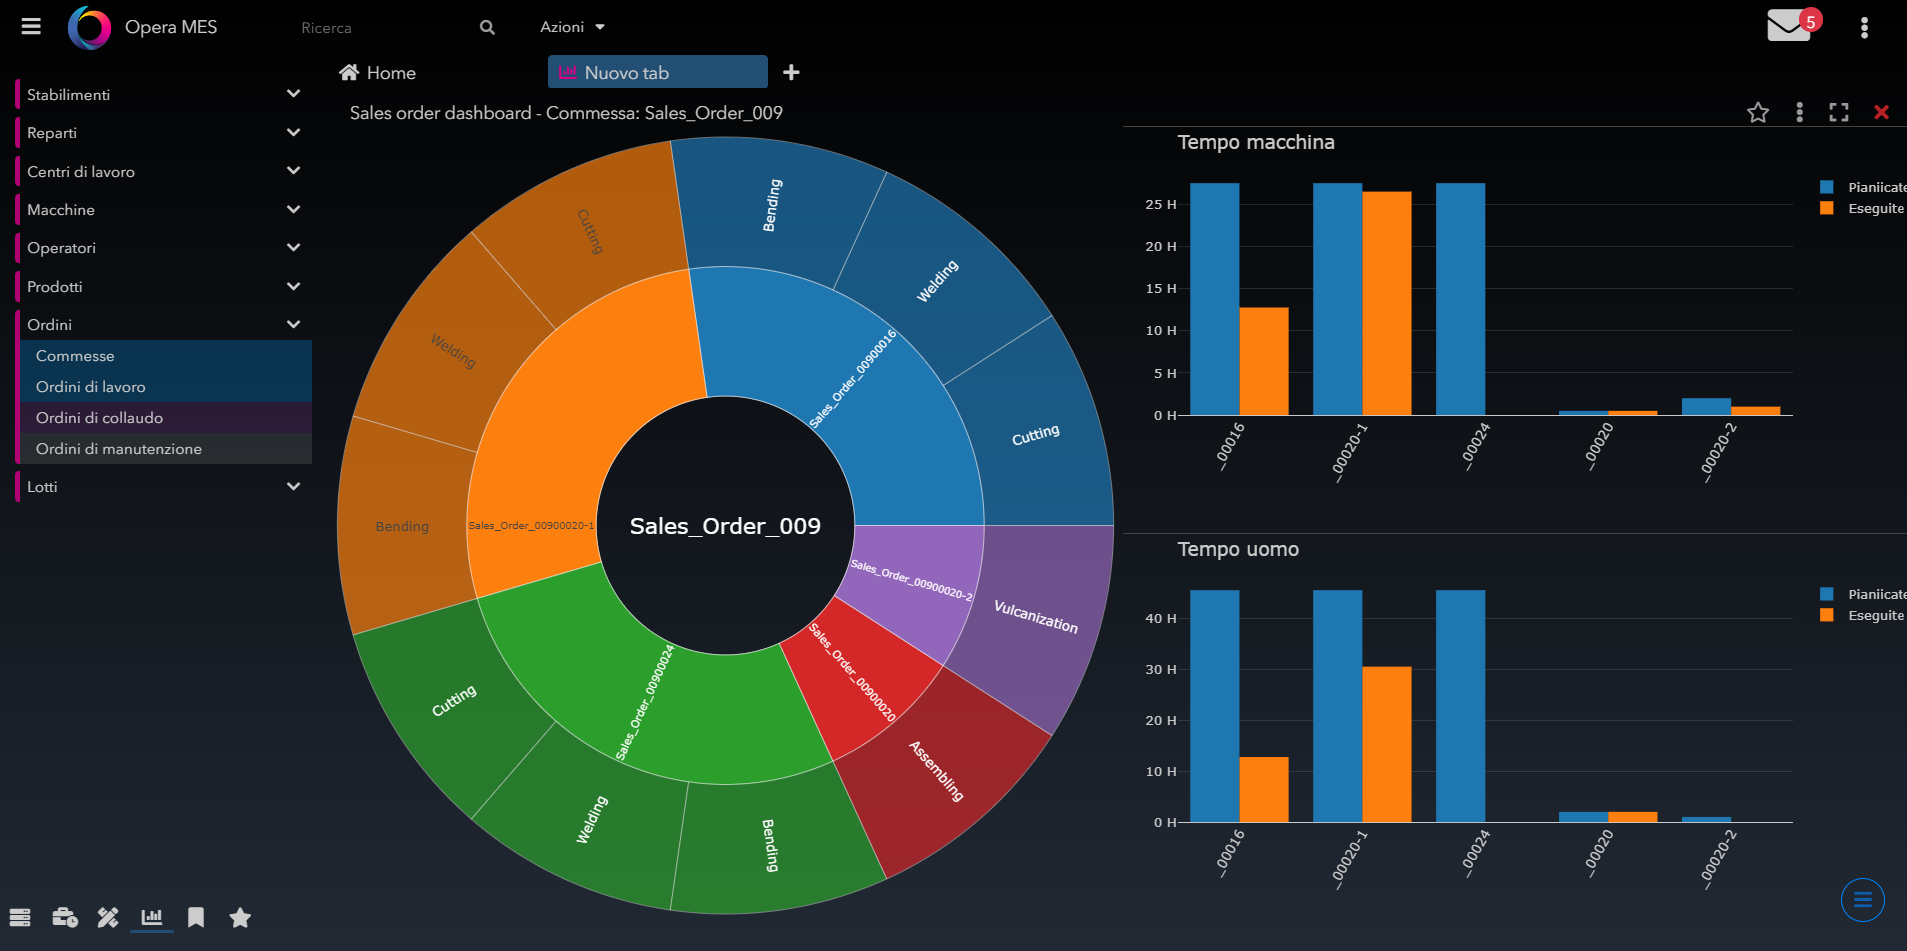Click the briefcase with clock icon

(65, 917)
